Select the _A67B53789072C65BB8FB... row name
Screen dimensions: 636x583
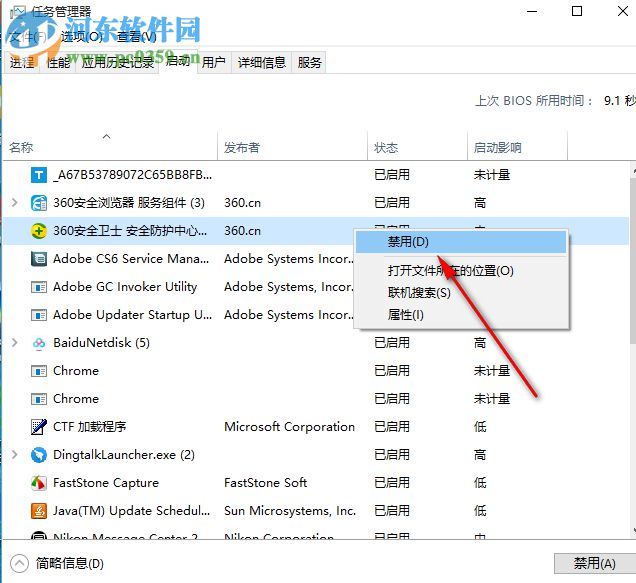133,175
